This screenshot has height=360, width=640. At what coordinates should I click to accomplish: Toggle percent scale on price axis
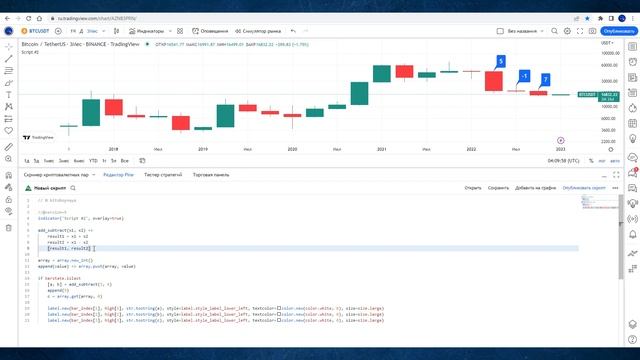[x=591, y=161]
